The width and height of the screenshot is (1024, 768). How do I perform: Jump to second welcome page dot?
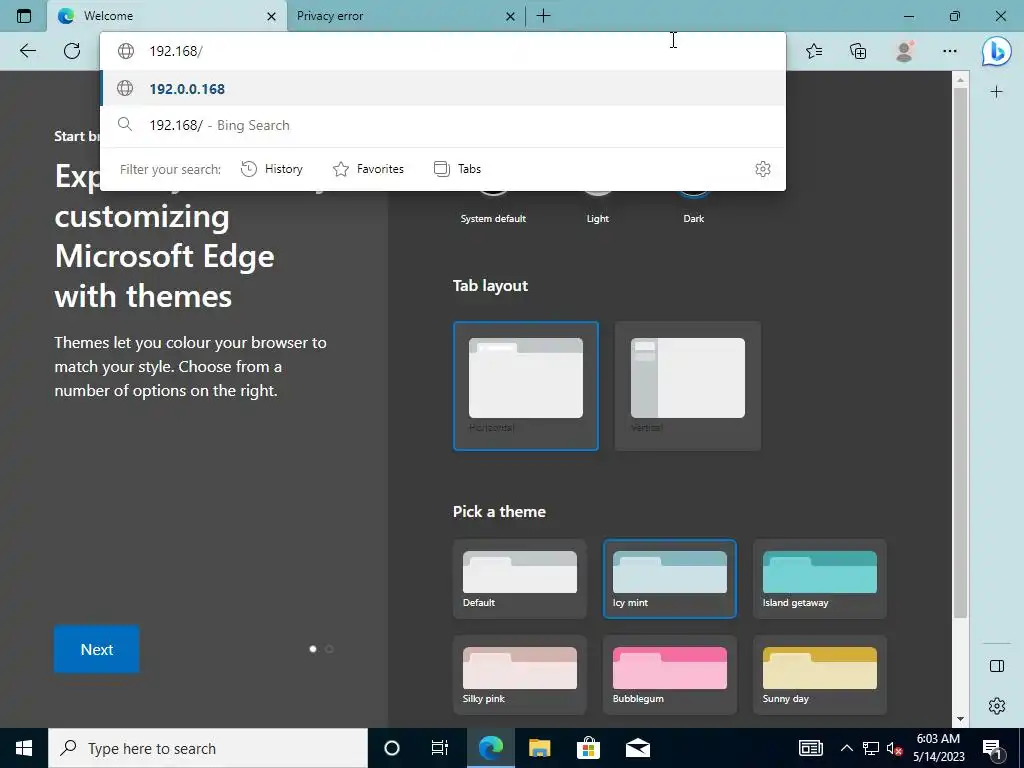coord(329,649)
